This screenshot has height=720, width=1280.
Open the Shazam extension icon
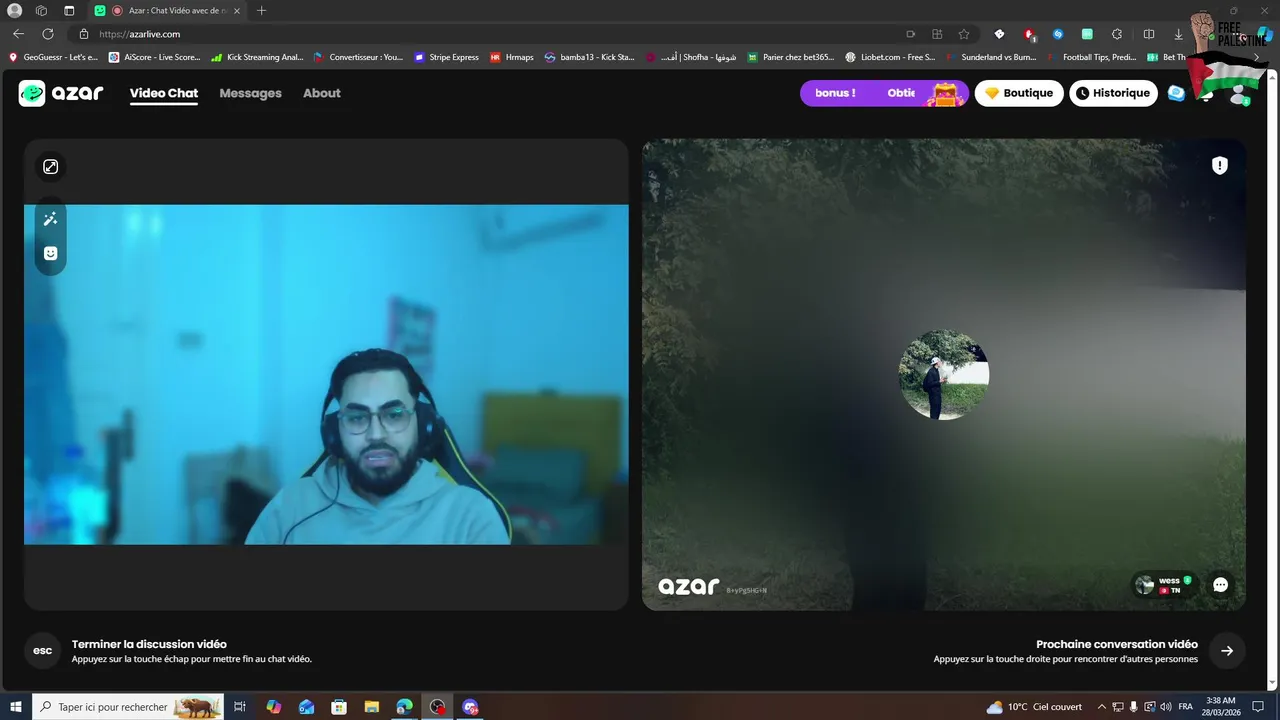[1058, 34]
